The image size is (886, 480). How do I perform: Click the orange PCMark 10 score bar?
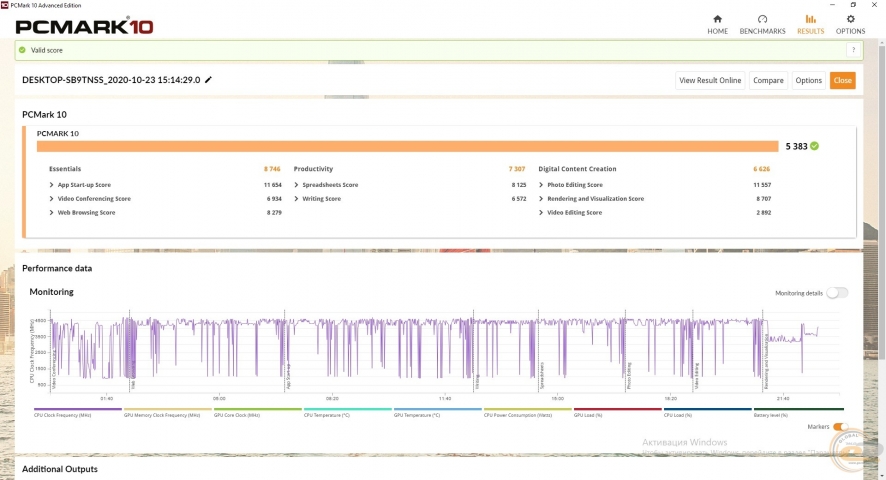tap(407, 146)
